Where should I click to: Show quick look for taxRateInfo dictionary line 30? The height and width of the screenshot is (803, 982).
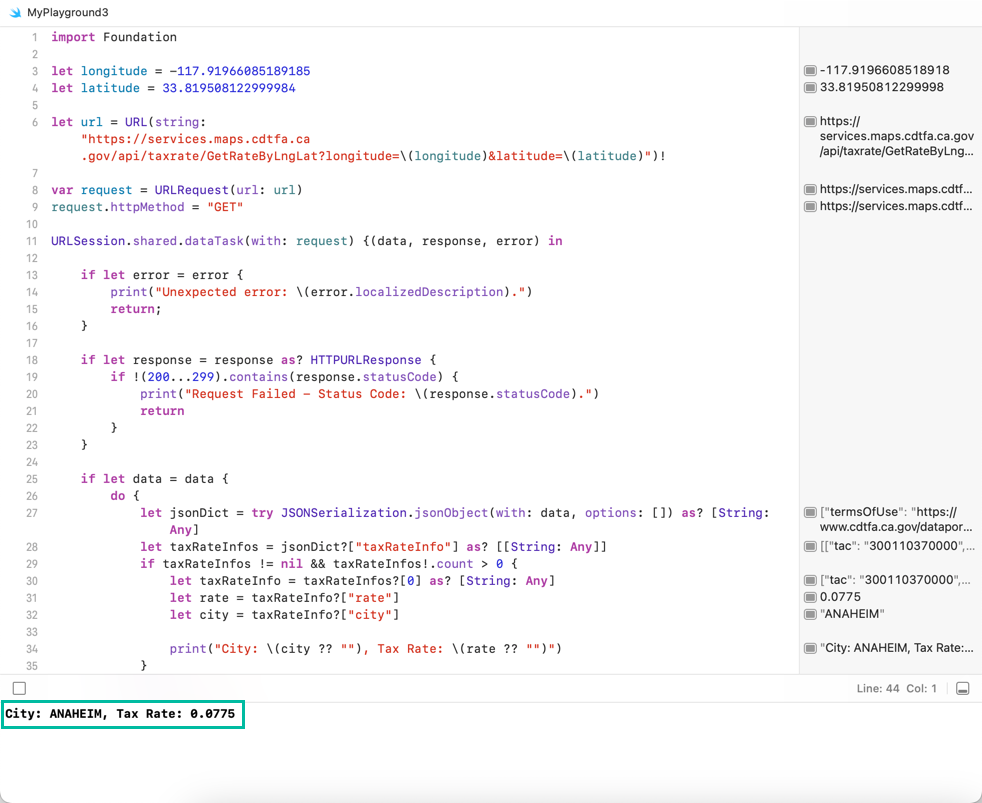pos(810,580)
